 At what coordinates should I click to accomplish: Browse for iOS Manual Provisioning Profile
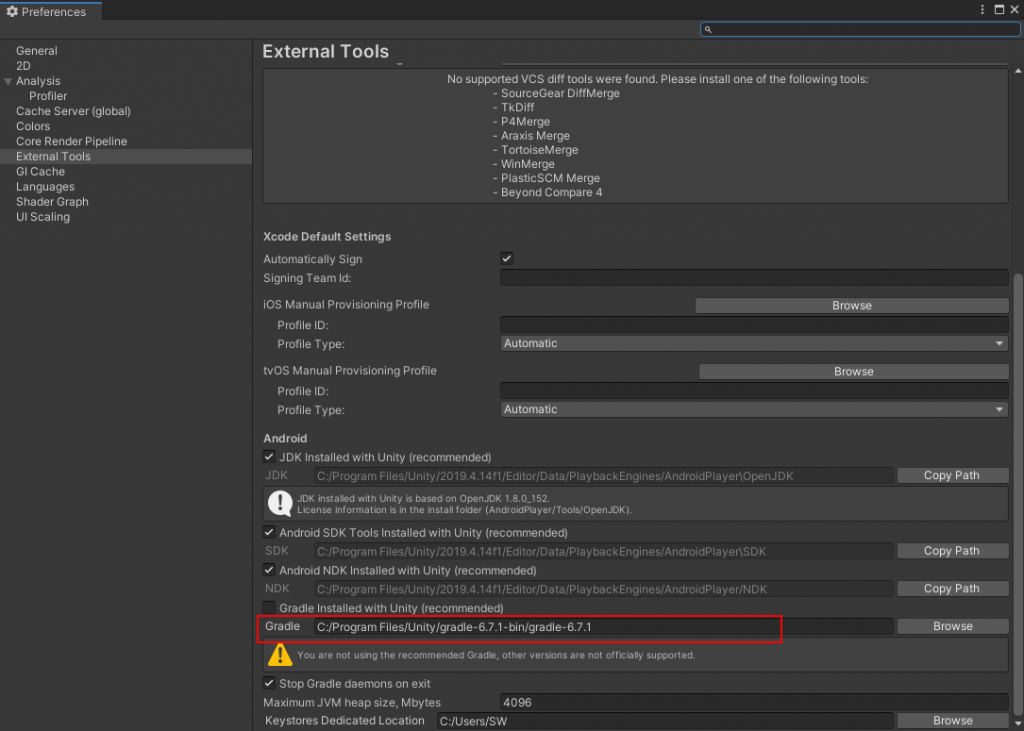coord(852,306)
